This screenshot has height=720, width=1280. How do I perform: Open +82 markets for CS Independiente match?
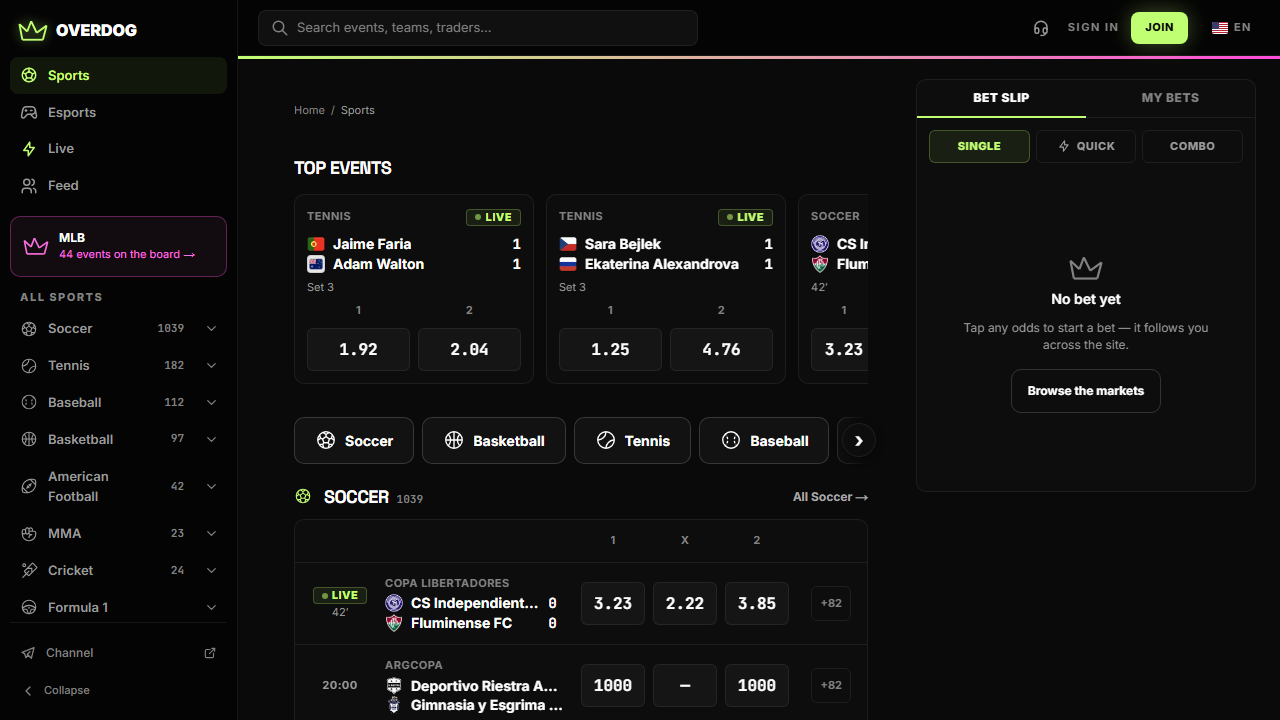(x=831, y=603)
